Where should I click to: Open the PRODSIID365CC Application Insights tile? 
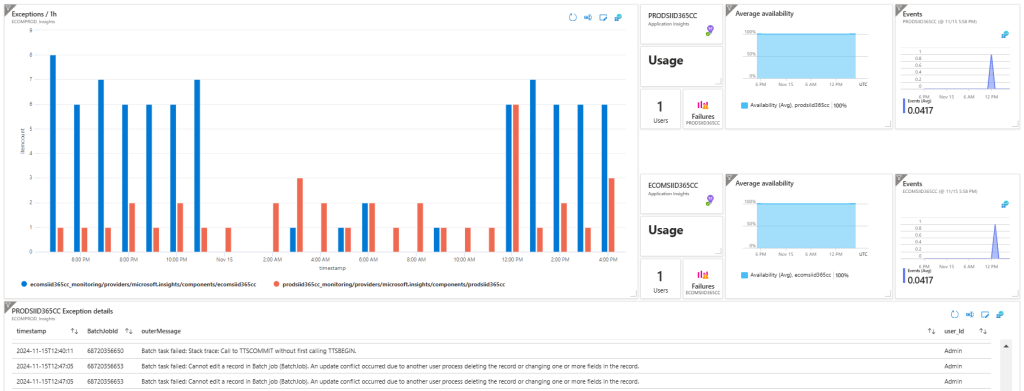681,23
